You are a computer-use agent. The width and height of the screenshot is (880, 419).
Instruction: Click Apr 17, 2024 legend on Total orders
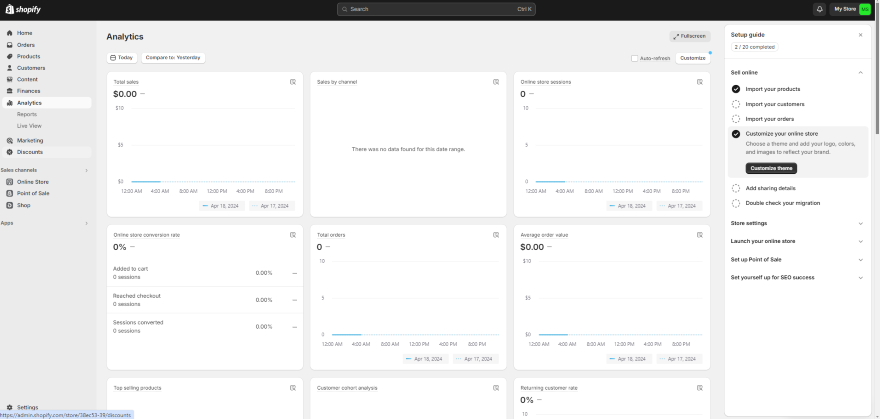(475, 359)
